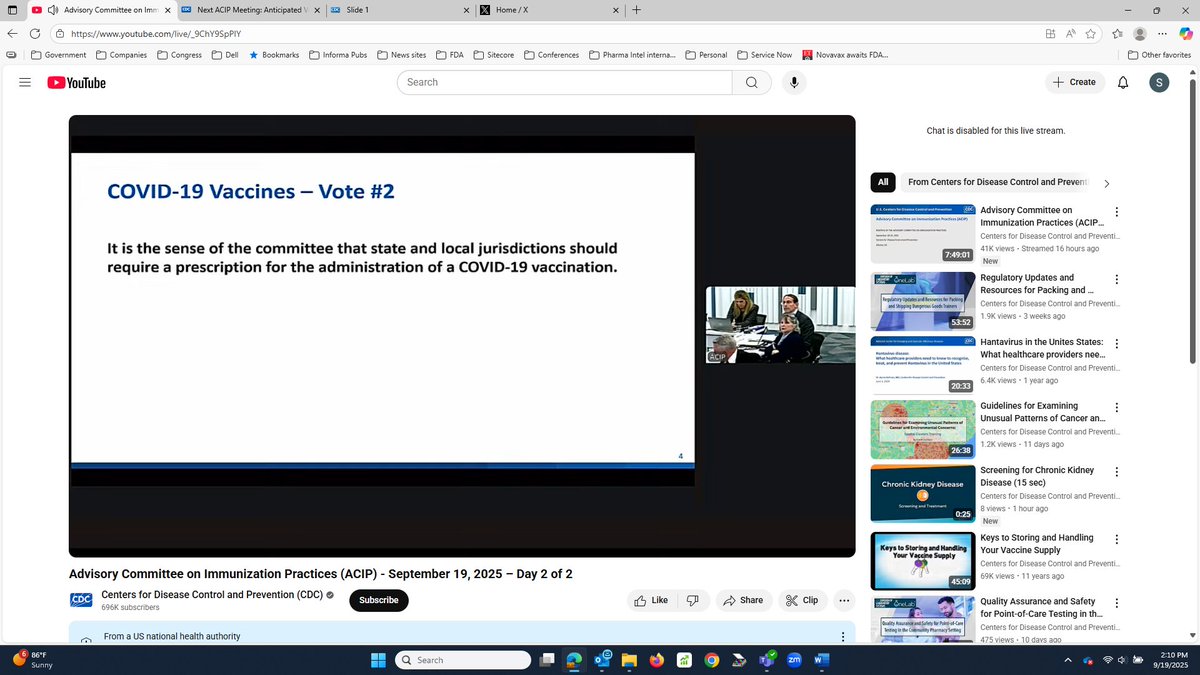
Task: Show hidden system tray icons
Action: pyautogui.click(x=1067, y=660)
